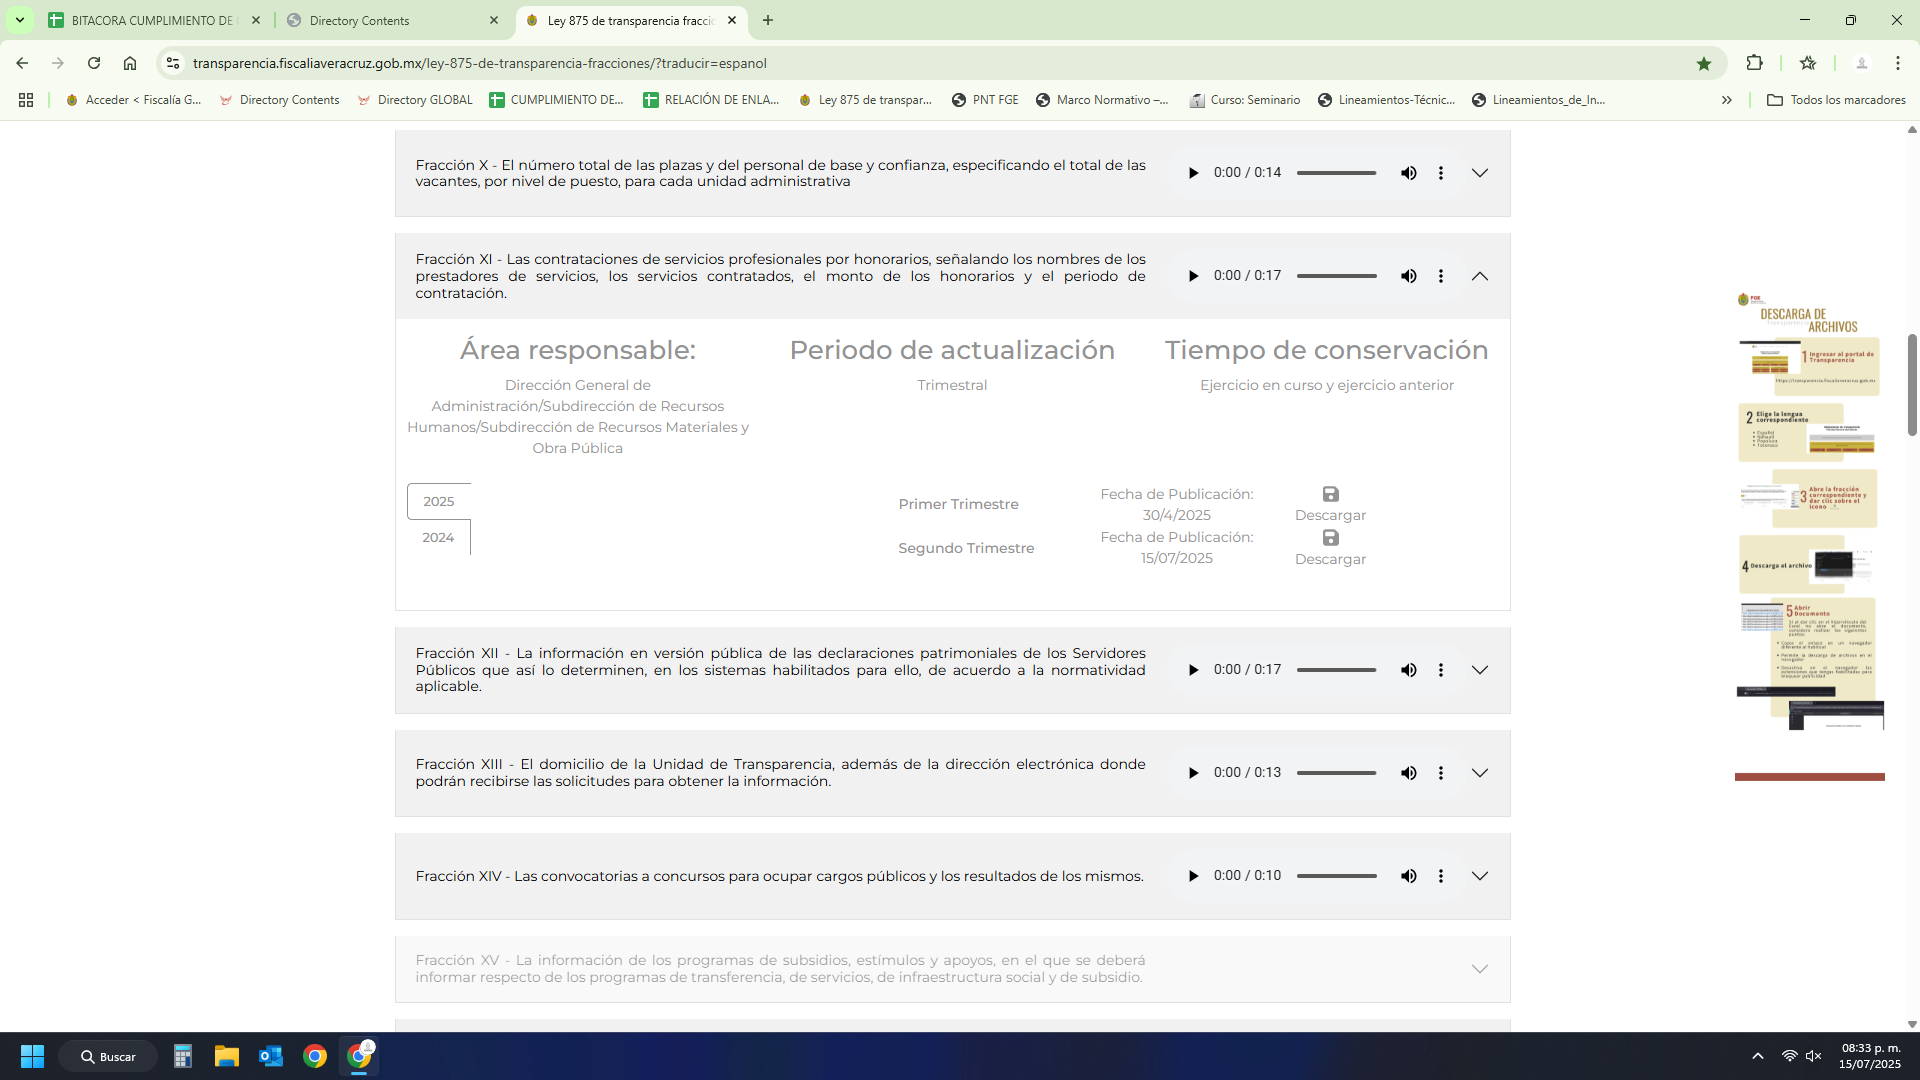Click the save icon for Segundo Trimestre

click(1330, 538)
